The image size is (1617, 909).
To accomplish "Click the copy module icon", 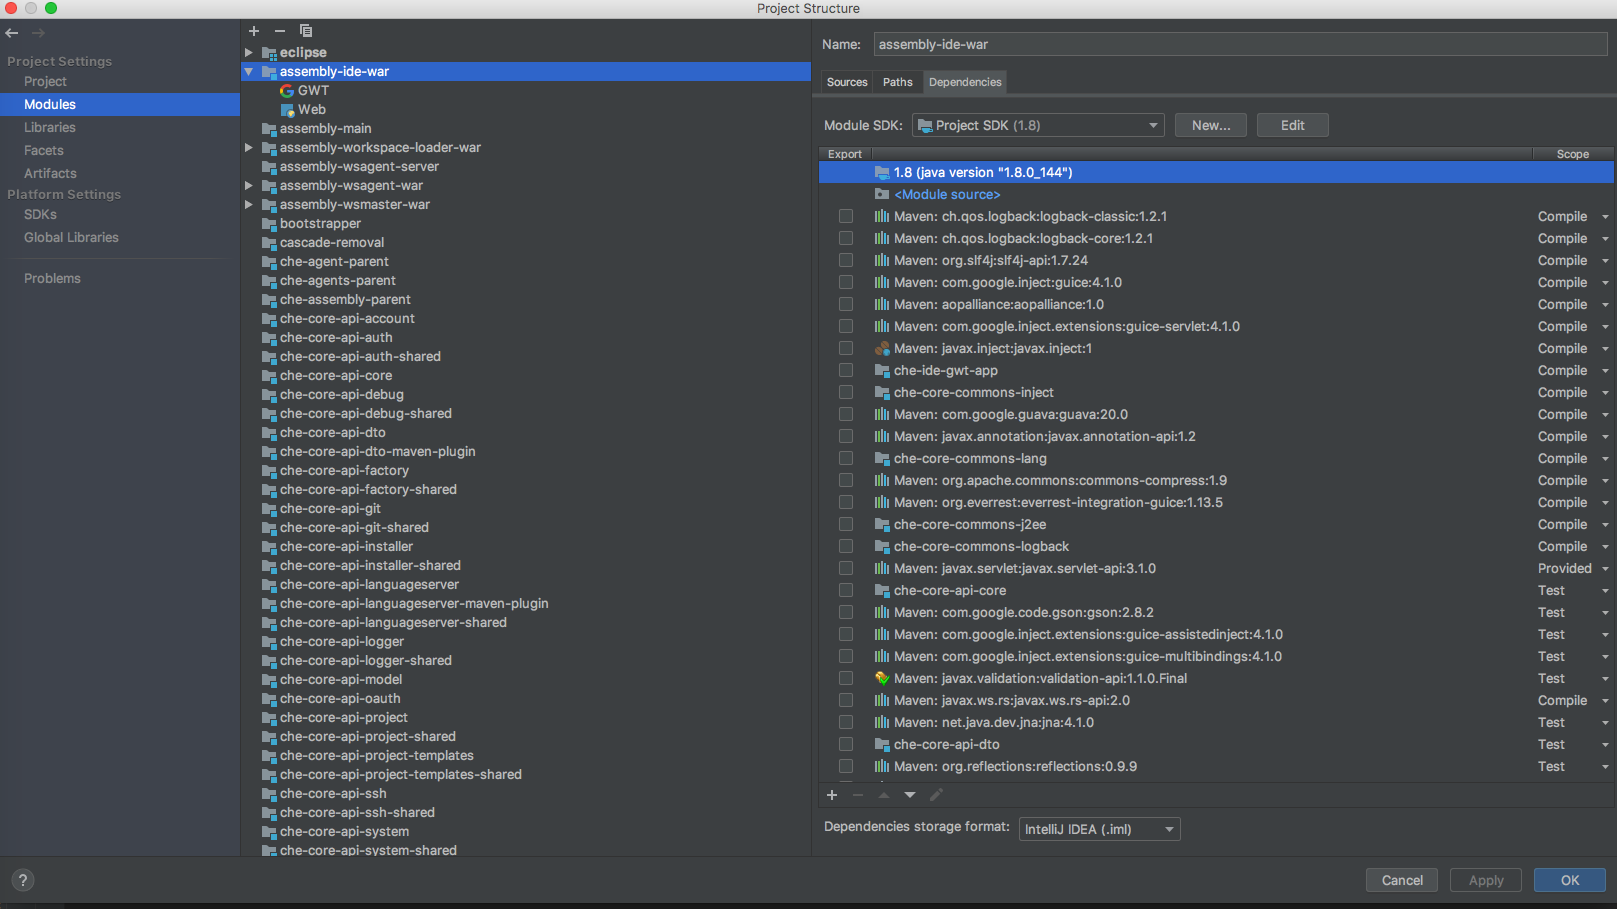I will (x=306, y=31).
